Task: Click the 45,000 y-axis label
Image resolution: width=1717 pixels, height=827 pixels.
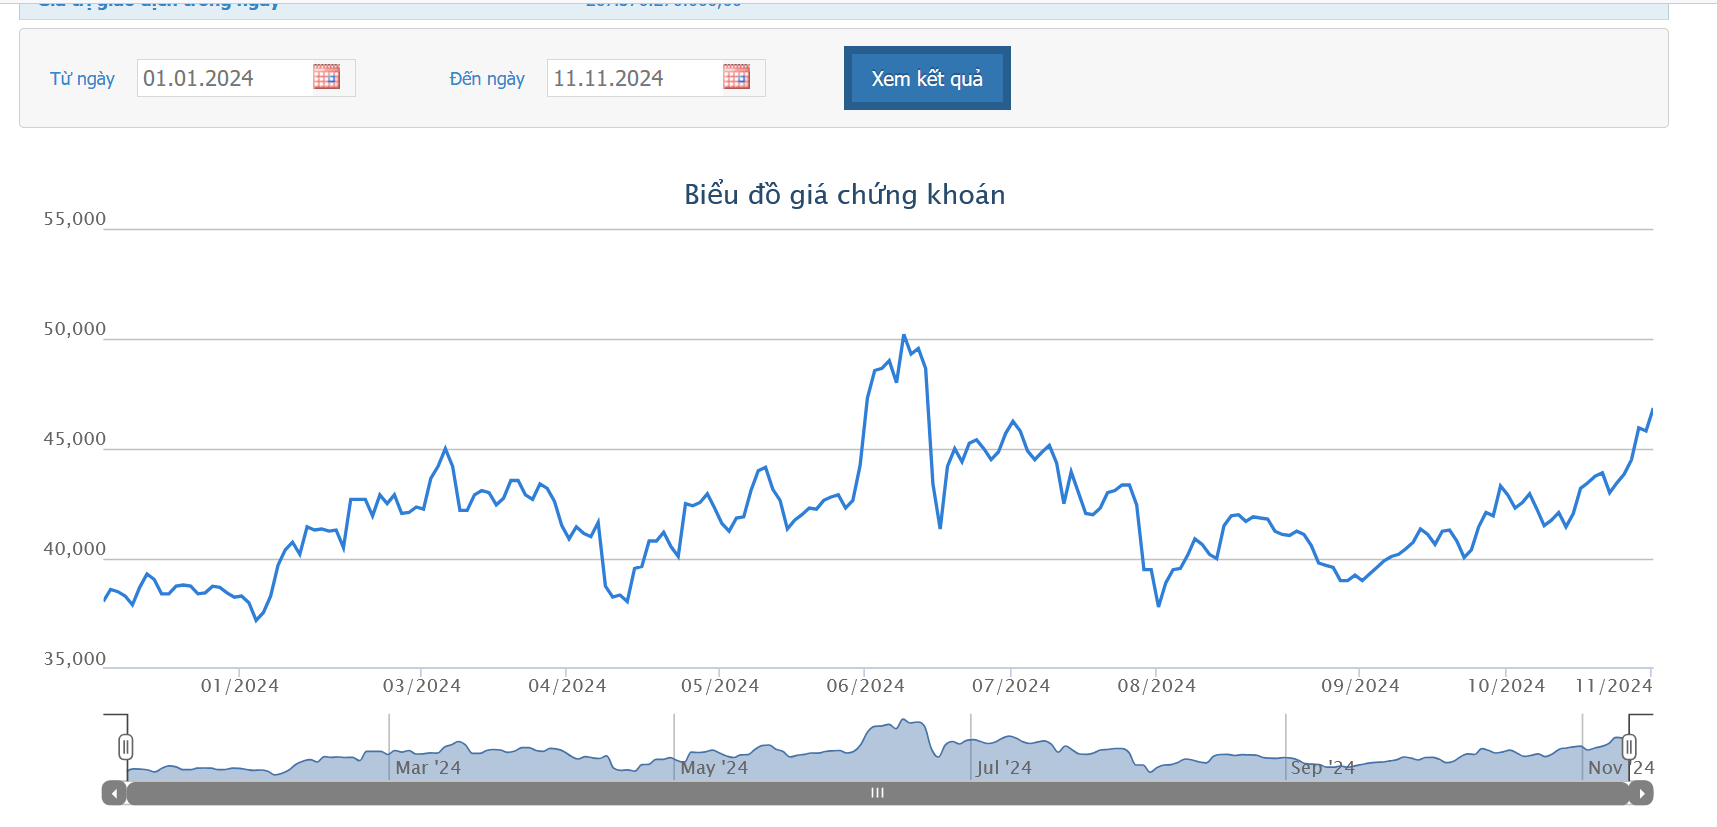Action: pos(74,439)
